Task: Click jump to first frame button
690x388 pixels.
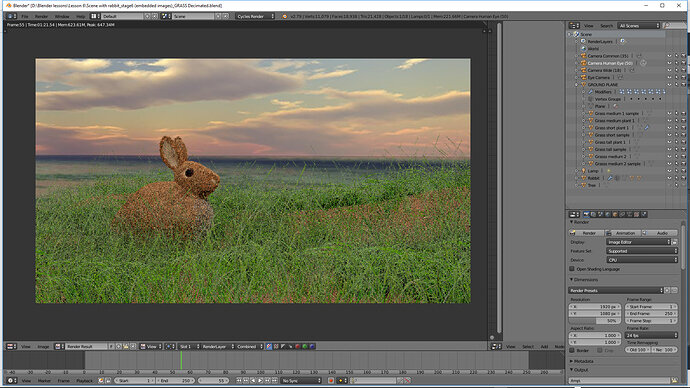Action: [x=239, y=381]
